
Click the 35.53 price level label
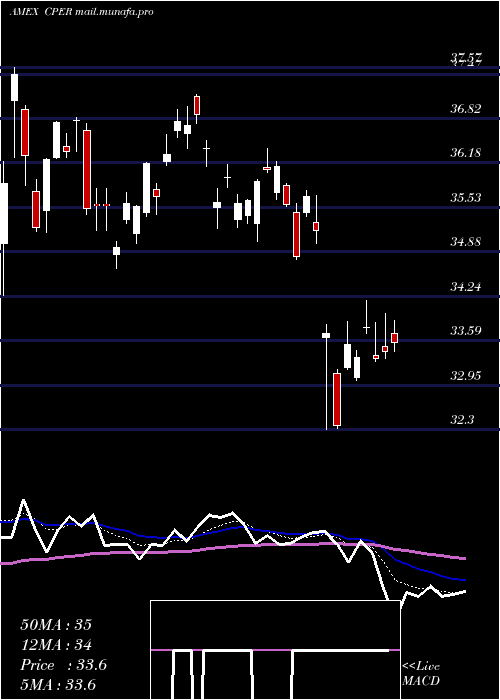coord(466,197)
